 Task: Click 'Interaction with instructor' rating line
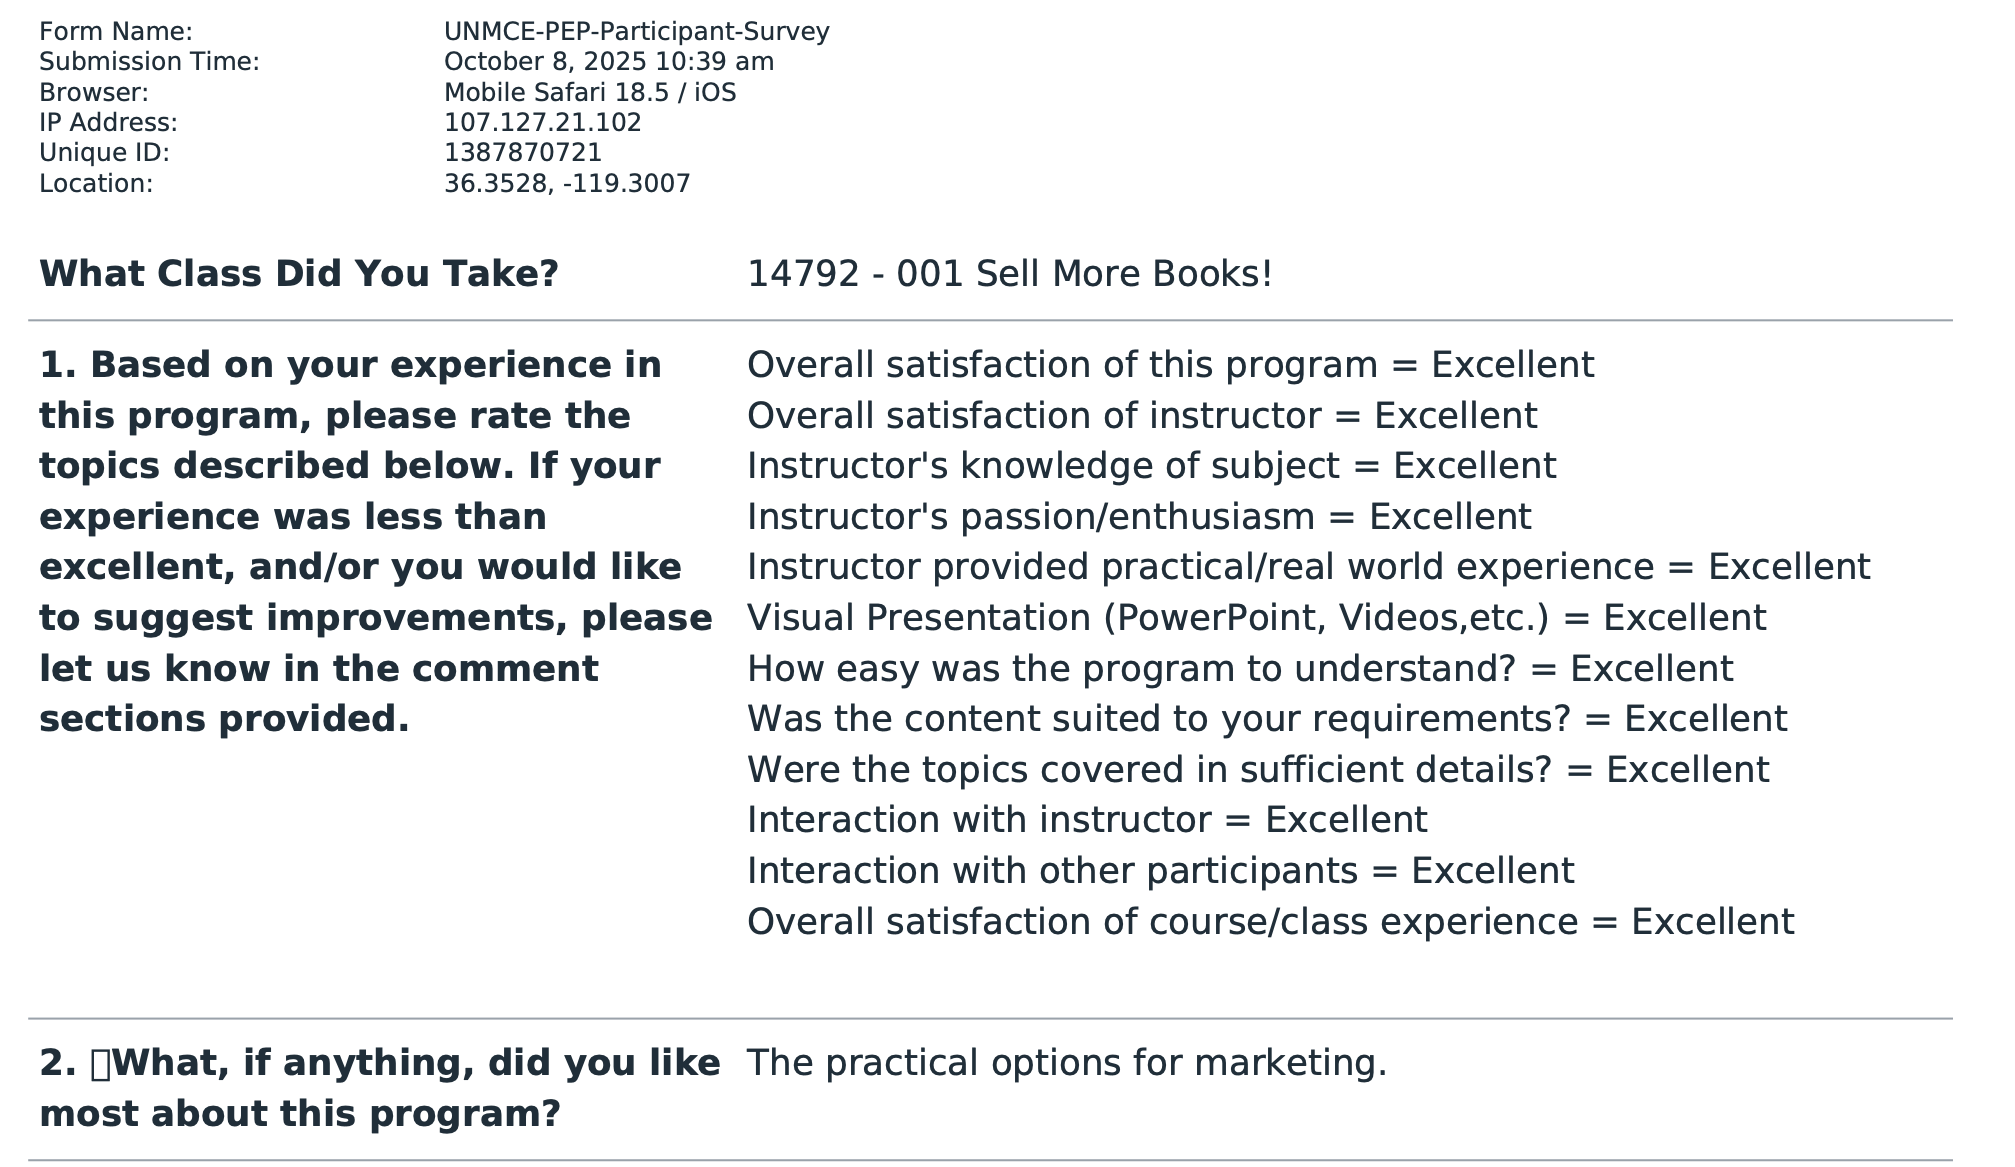(1086, 820)
